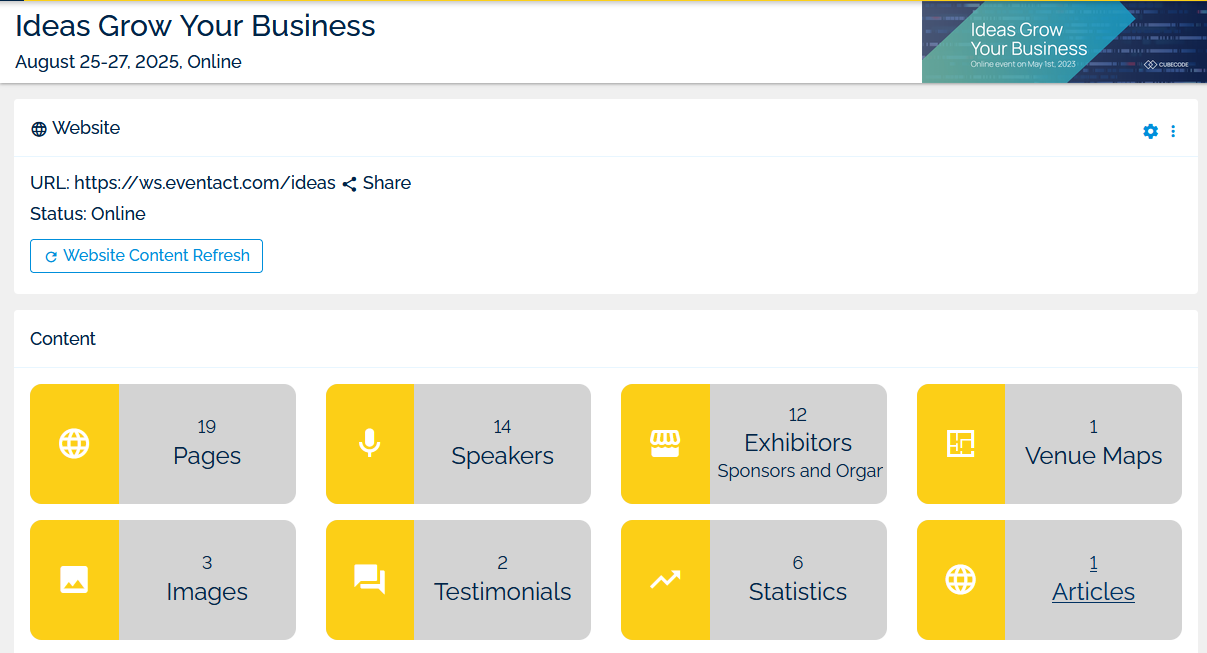Click the Website Content Refresh button
The height and width of the screenshot is (653, 1207).
[x=146, y=256]
